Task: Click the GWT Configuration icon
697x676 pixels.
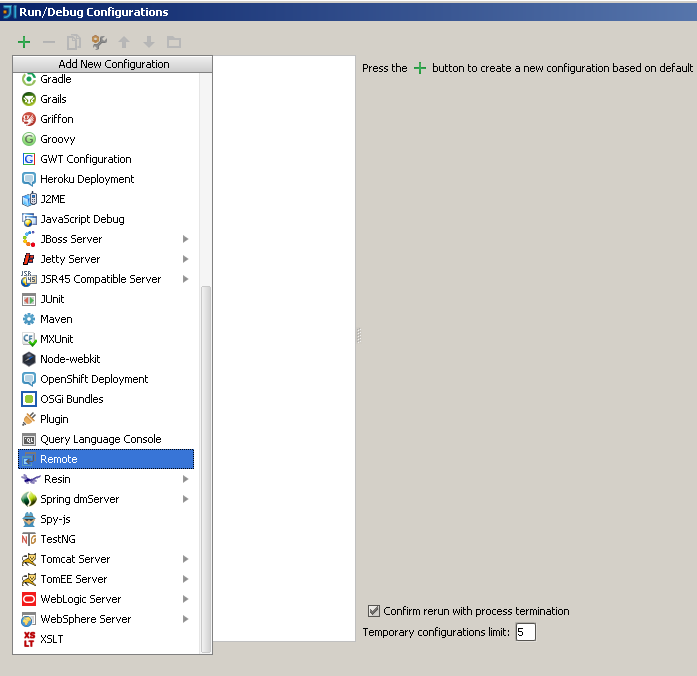Action: (29, 159)
